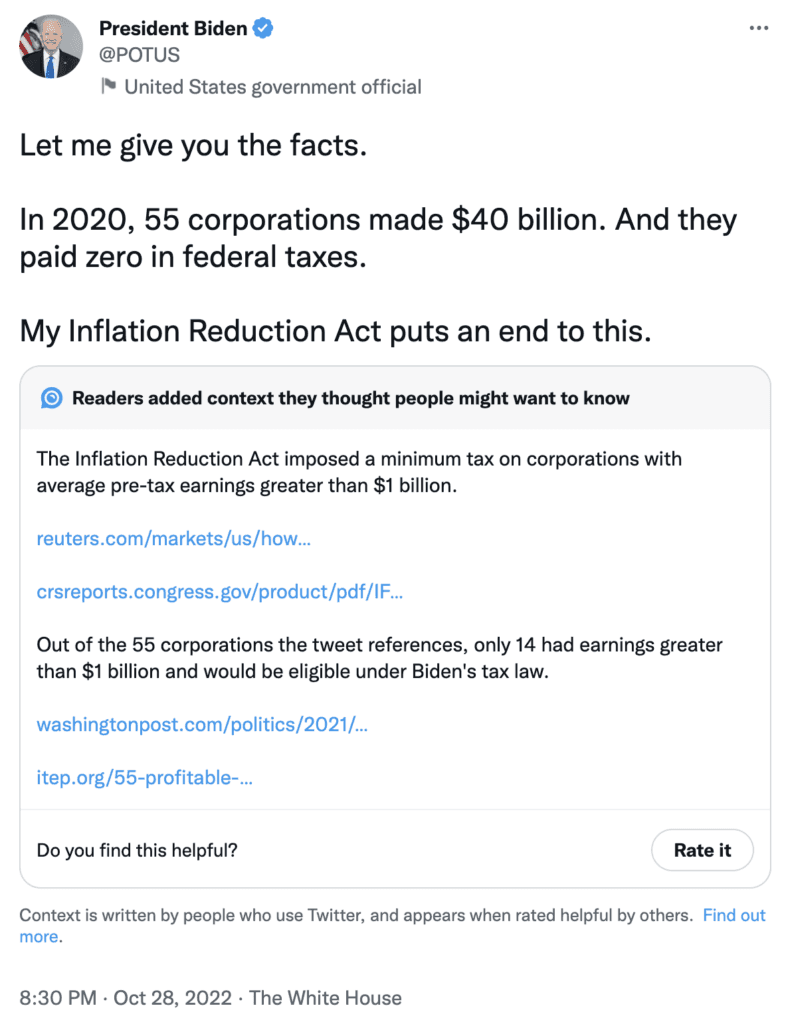Image resolution: width=788 pixels, height=1024 pixels.
Task: Open the reuters.com markets link
Action: pyautogui.click(x=174, y=539)
